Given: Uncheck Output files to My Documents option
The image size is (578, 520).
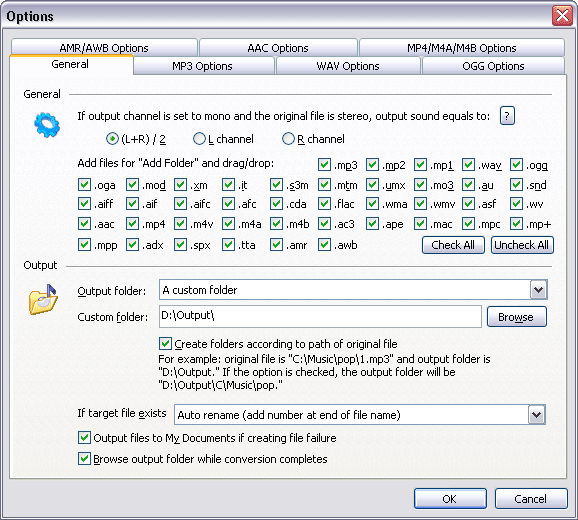Looking at the screenshot, I should point(84,437).
